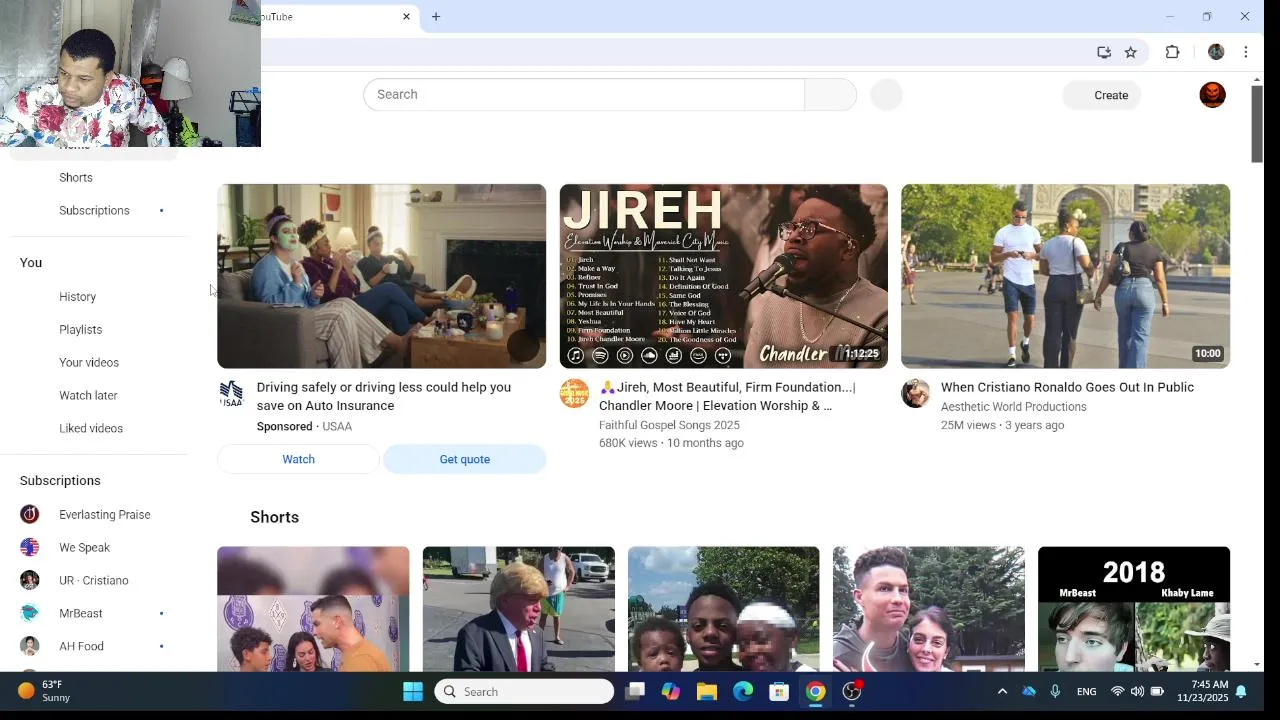Open the clock showing 7:45 AM

pyautogui.click(x=1202, y=691)
